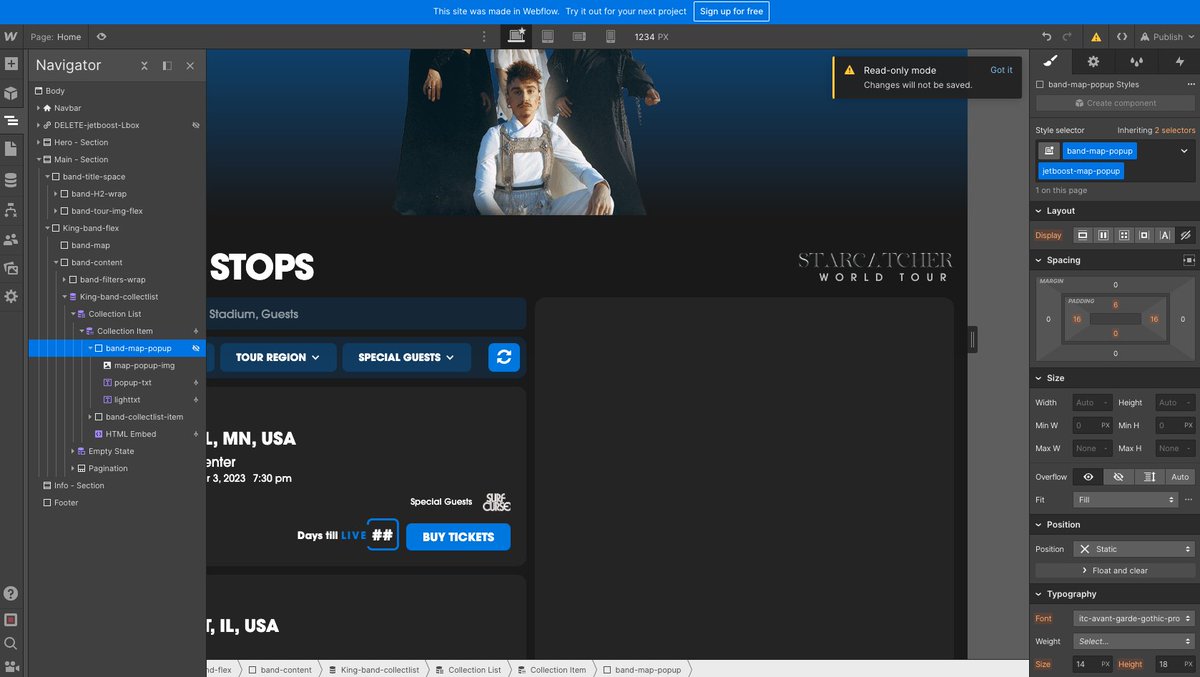
Task: Open the Navigator panel icon in sidebar
Action: pyautogui.click(x=11, y=121)
